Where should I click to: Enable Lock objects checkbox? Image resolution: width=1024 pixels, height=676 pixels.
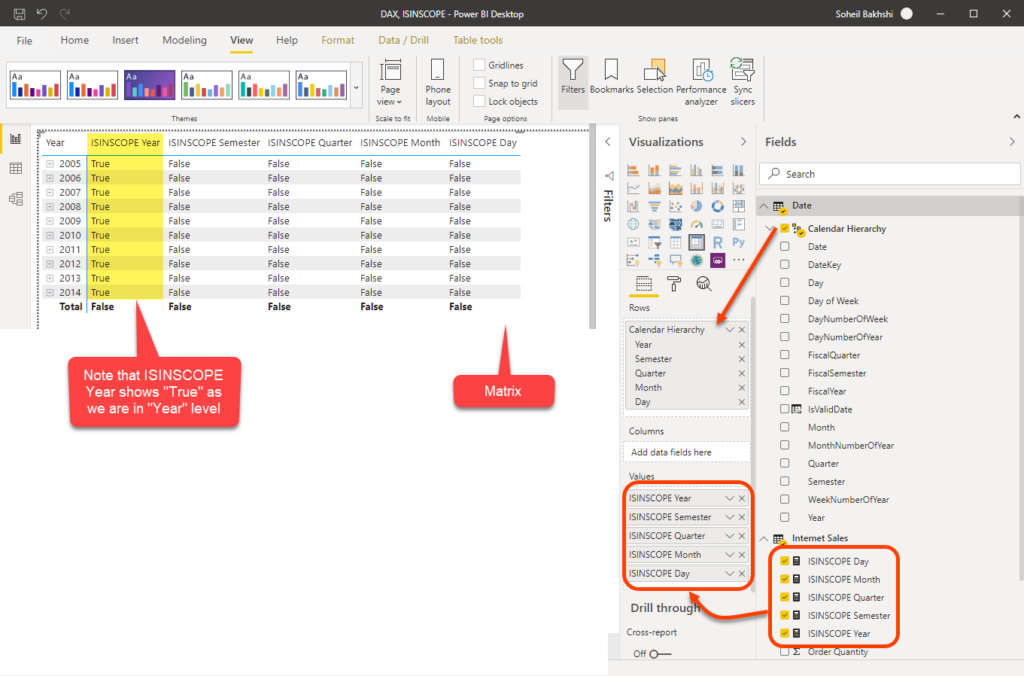point(479,101)
